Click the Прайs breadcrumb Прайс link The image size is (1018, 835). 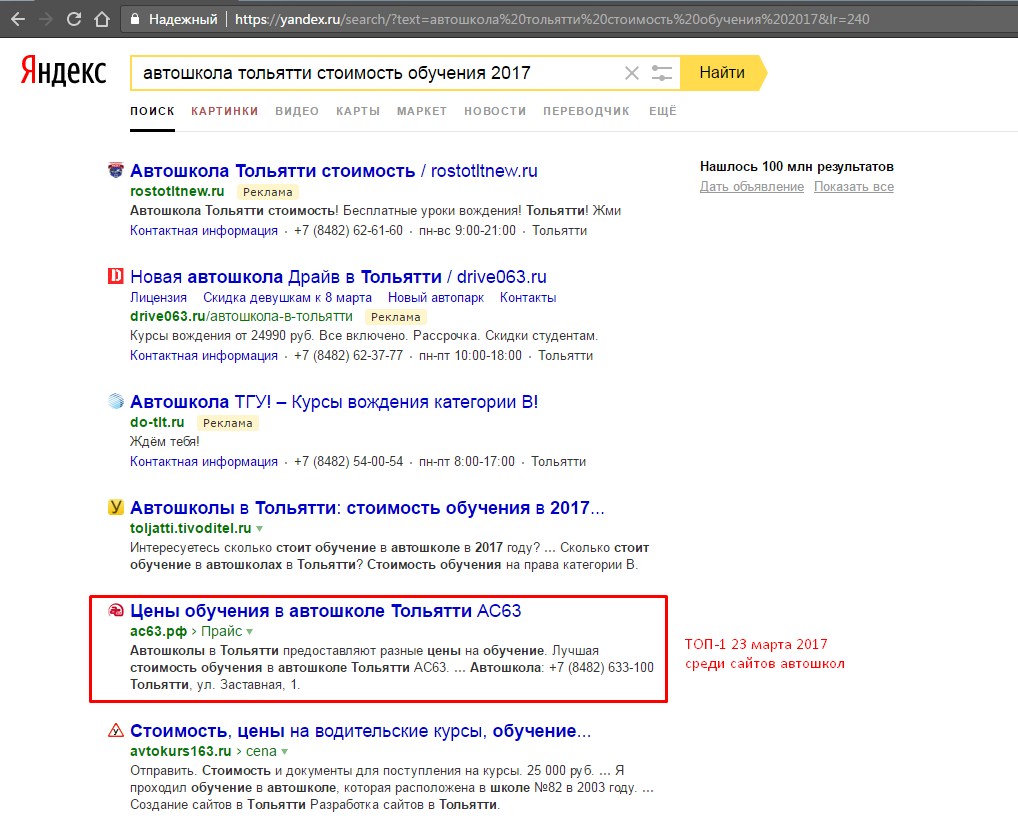tap(221, 631)
